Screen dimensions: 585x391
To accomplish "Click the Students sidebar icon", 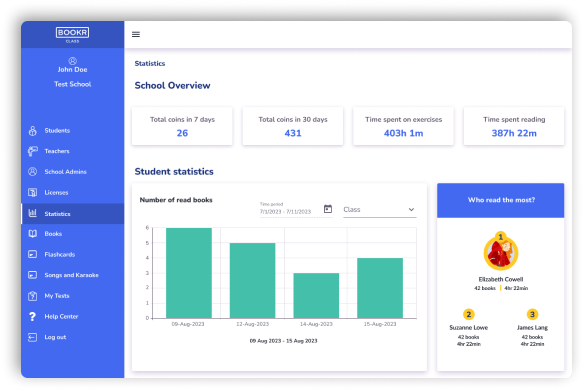I will point(33,131).
